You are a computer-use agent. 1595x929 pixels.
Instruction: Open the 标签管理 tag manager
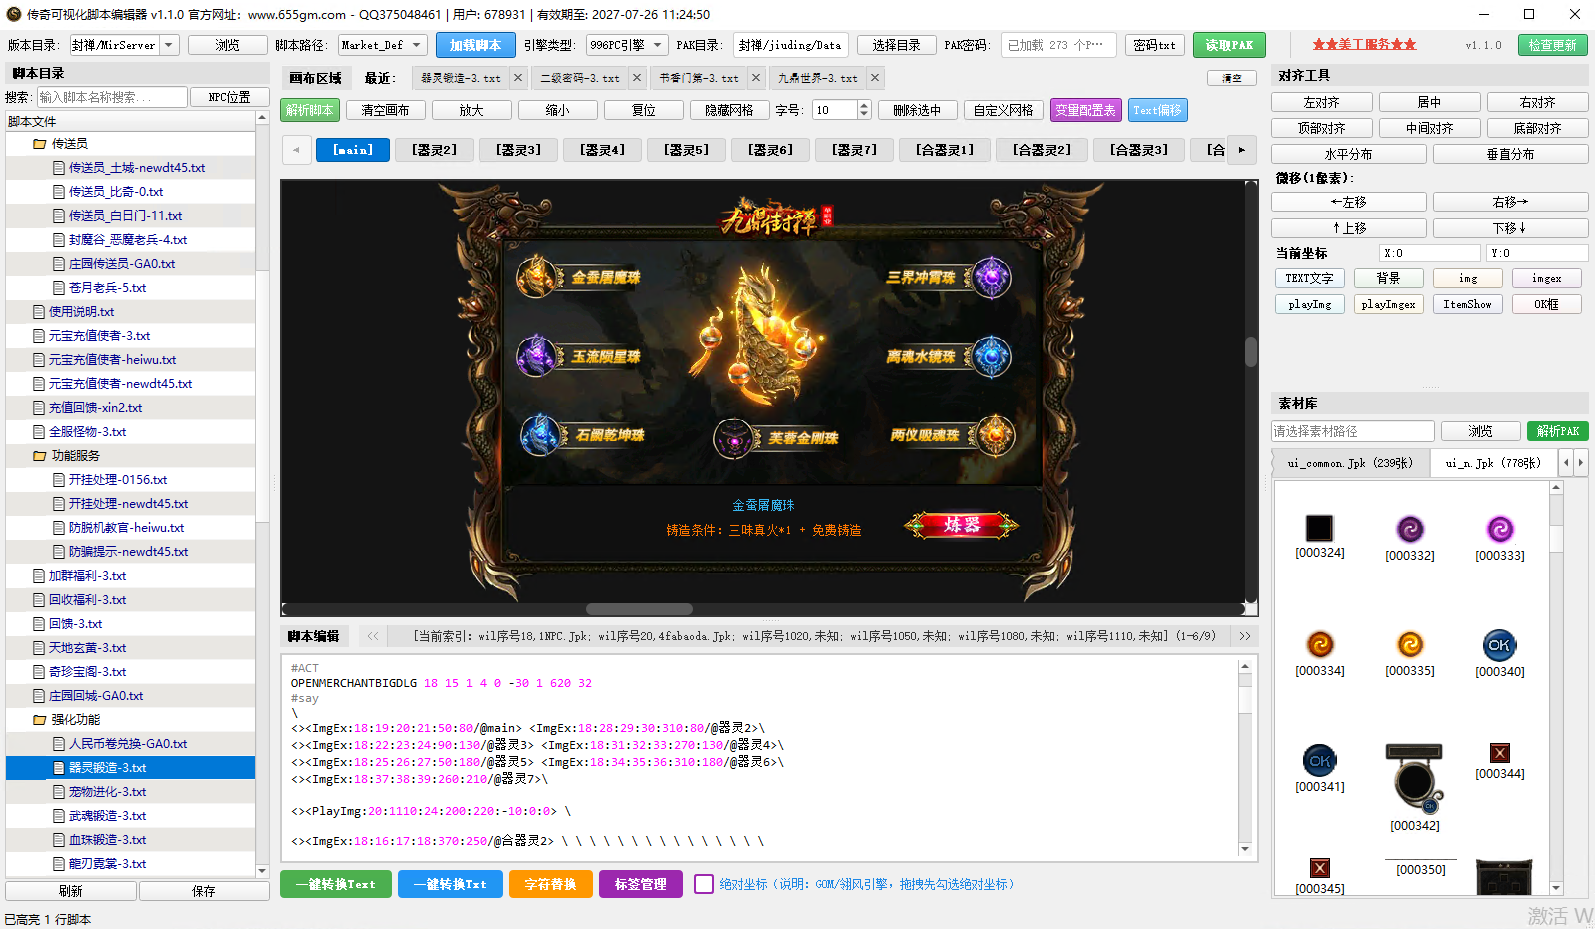click(641, 884)
